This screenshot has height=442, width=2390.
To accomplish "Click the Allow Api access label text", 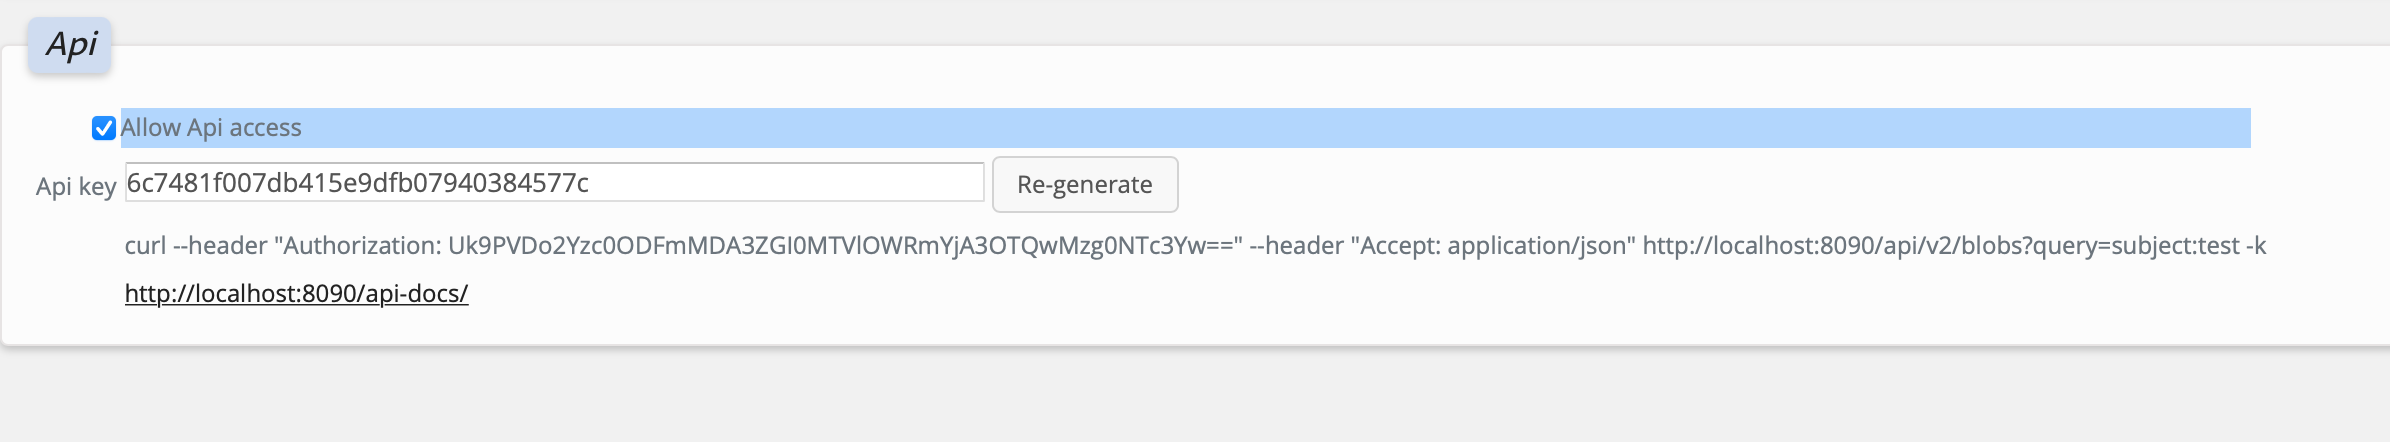I will point(211,128).
